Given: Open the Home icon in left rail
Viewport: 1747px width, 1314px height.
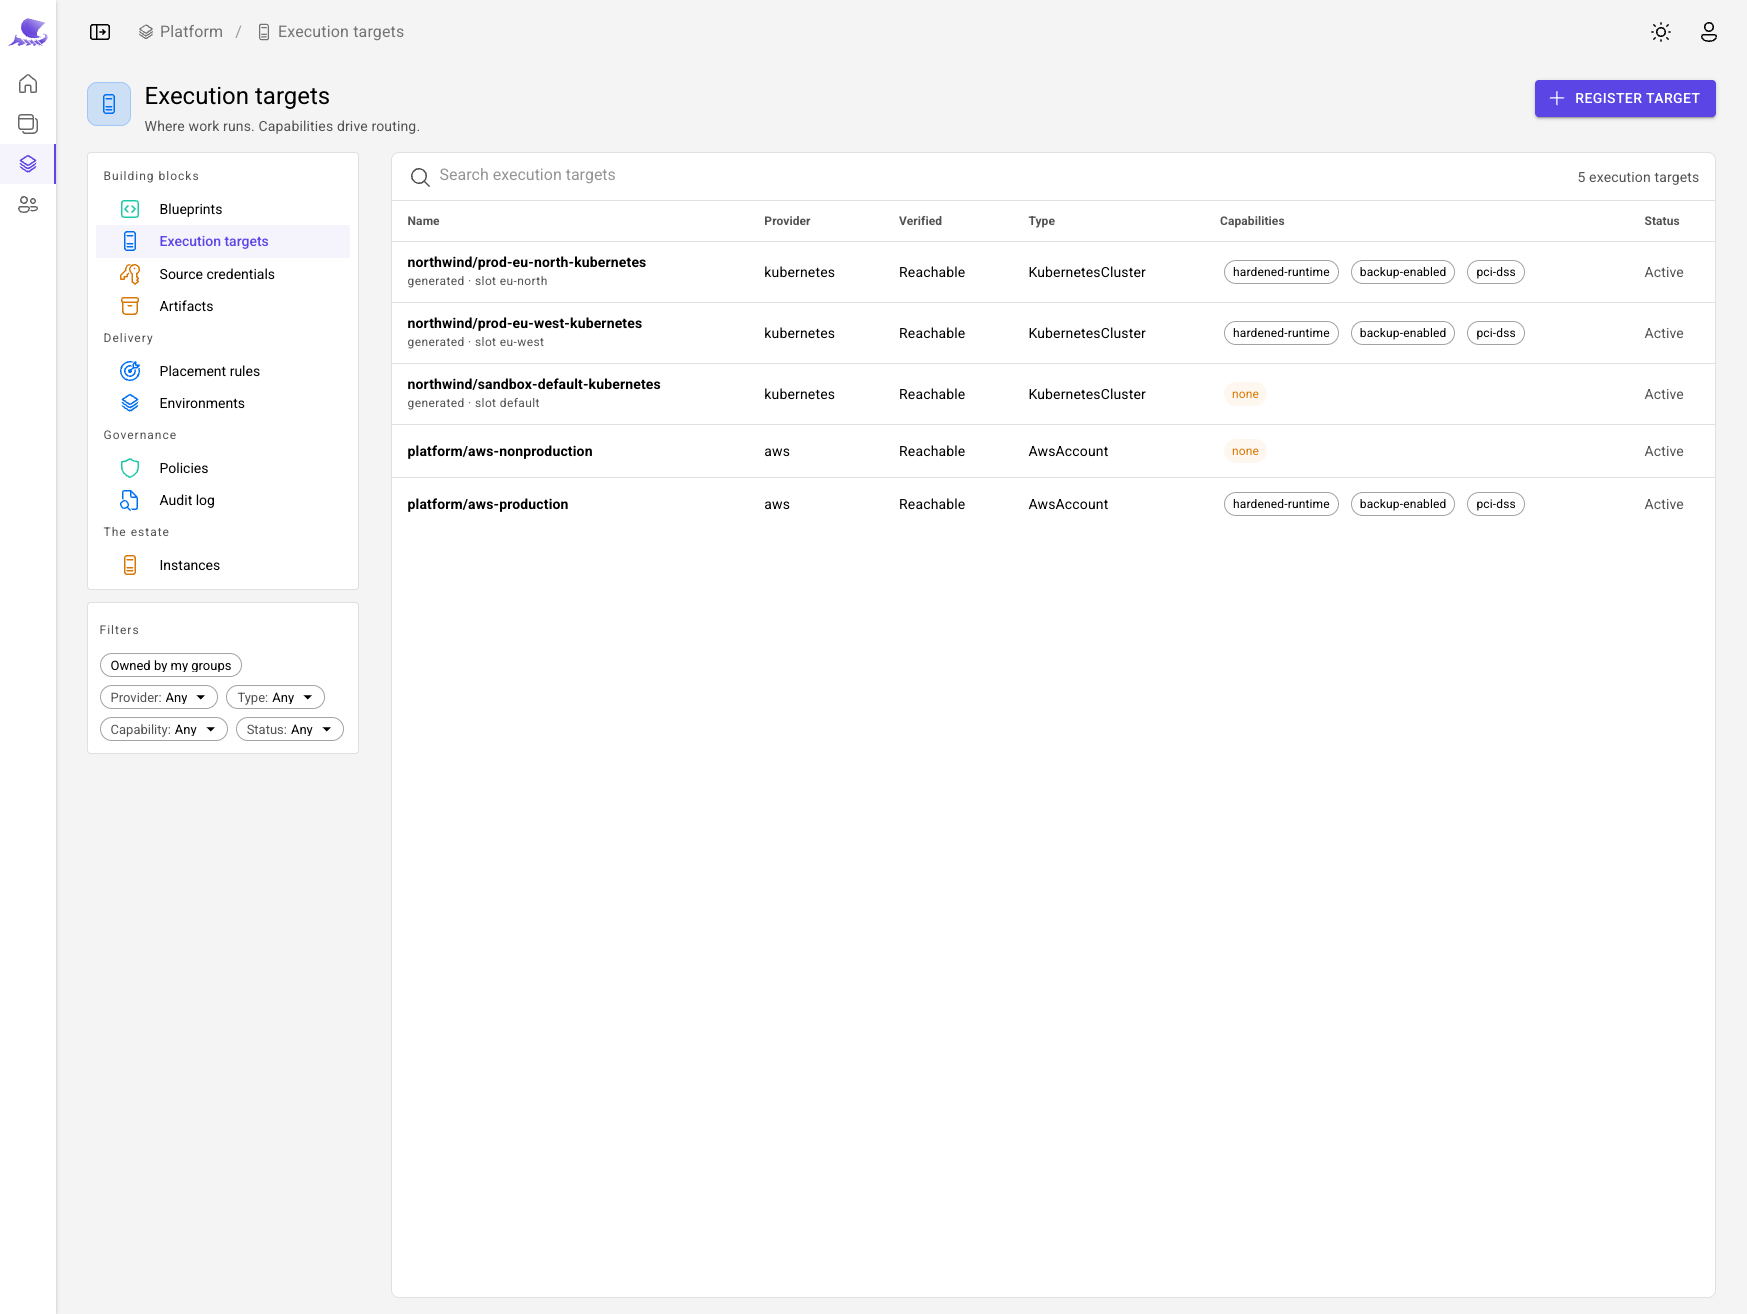Looking at the screenshot, I should point(28,83).
